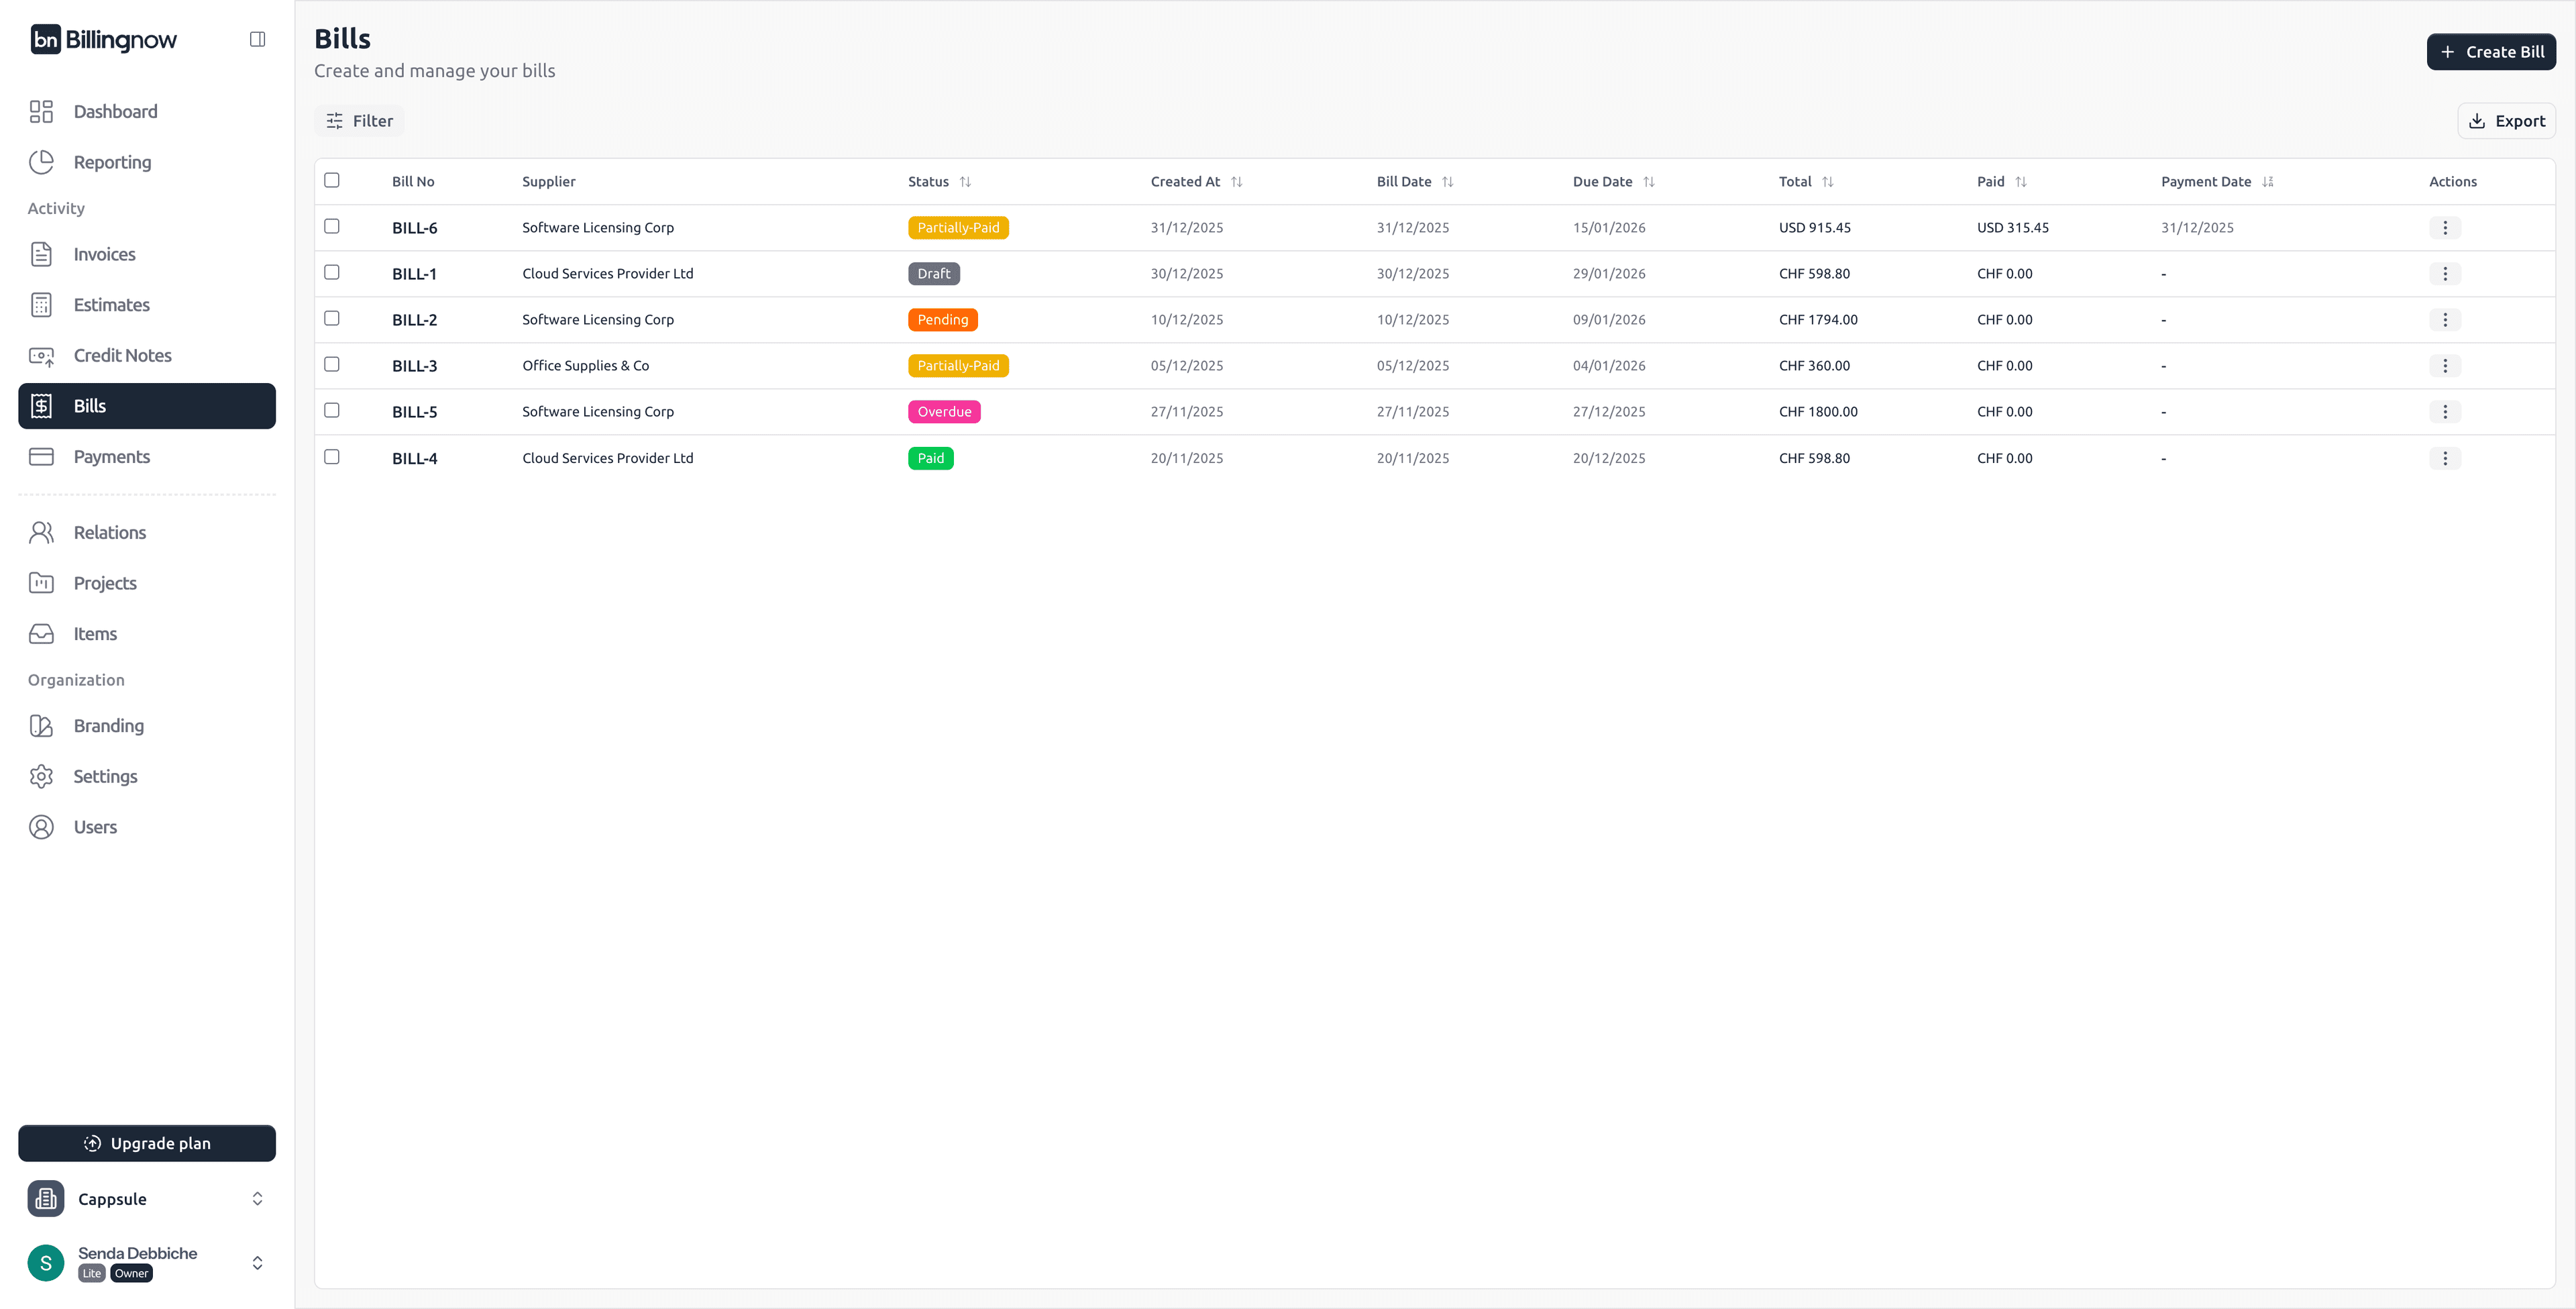
Task: Click the Due Date sort icon
Action: (x=1648, y=182)
